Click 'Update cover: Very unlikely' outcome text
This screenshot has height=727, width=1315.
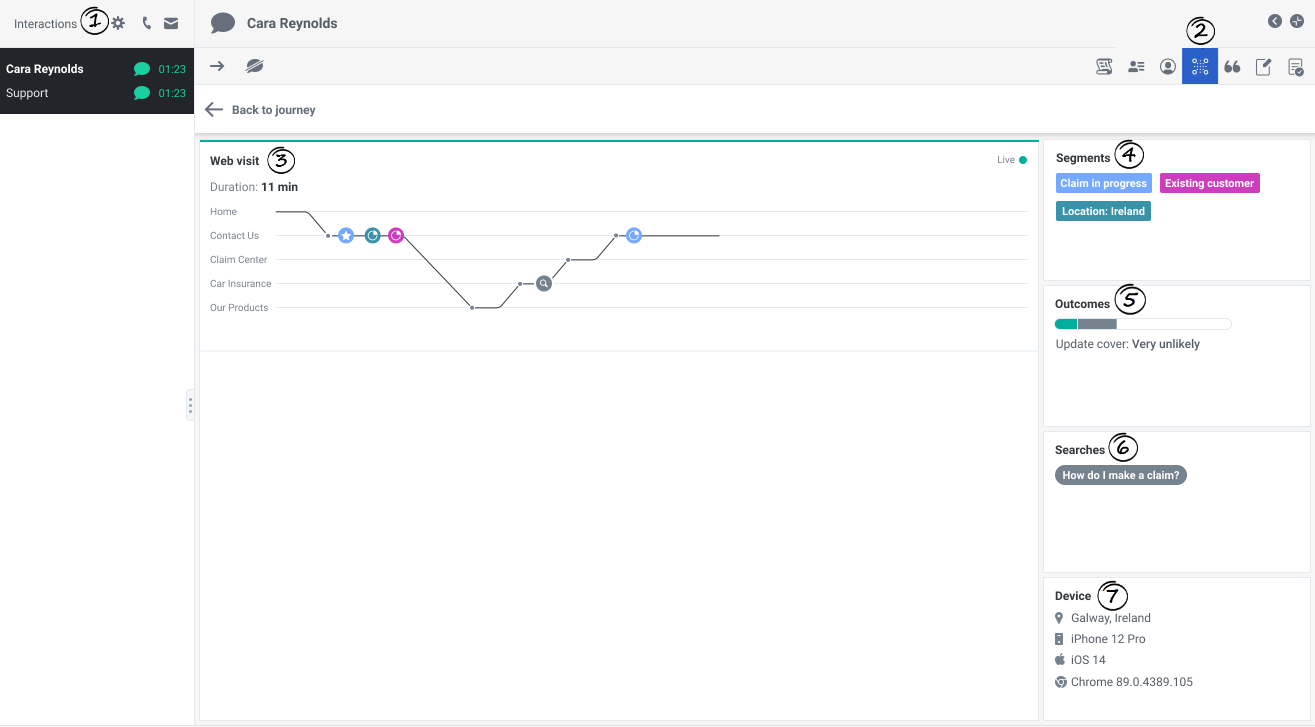[1128, 344]
